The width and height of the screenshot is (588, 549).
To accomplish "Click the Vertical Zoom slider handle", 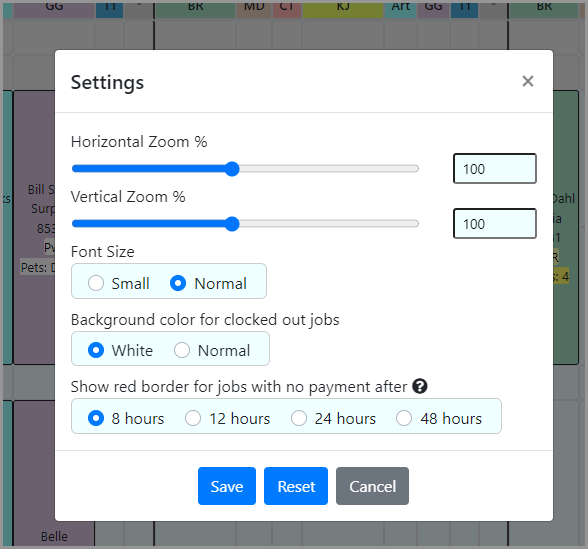I will 232,224.
